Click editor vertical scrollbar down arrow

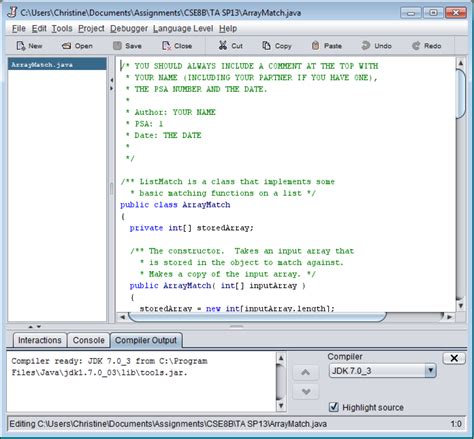461,305
